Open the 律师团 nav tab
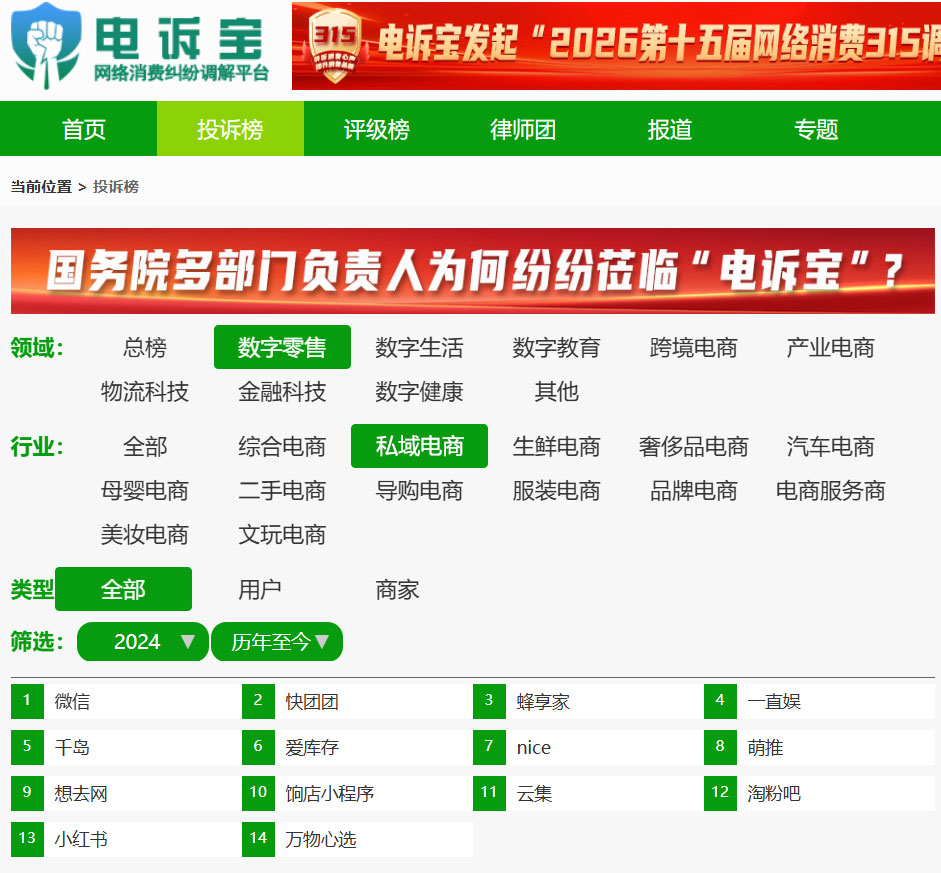The width and height of the screenshot is (941, 873). (x=523, y=129)
